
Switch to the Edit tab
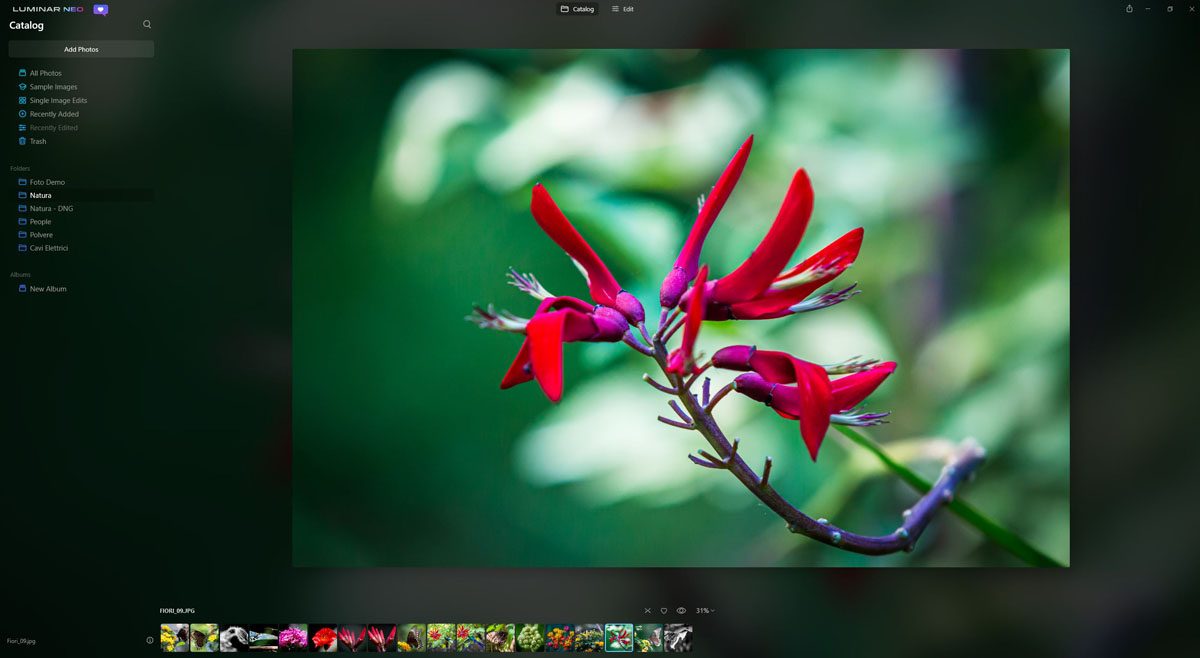pos(622,9)
